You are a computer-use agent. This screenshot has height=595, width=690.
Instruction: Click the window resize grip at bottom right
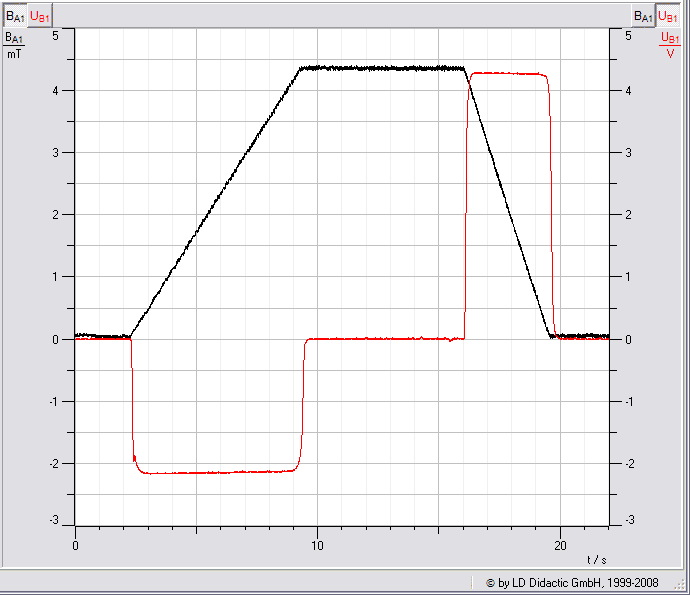682,587
